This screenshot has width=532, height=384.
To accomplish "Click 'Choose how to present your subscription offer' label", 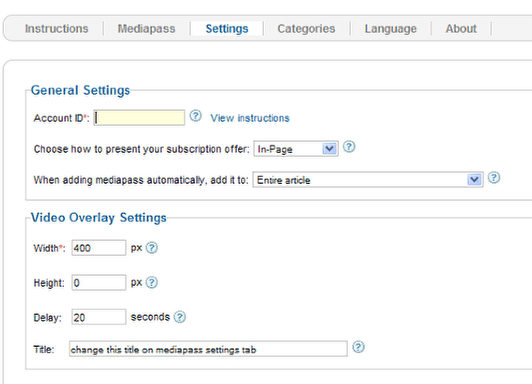I will [141, 149].
